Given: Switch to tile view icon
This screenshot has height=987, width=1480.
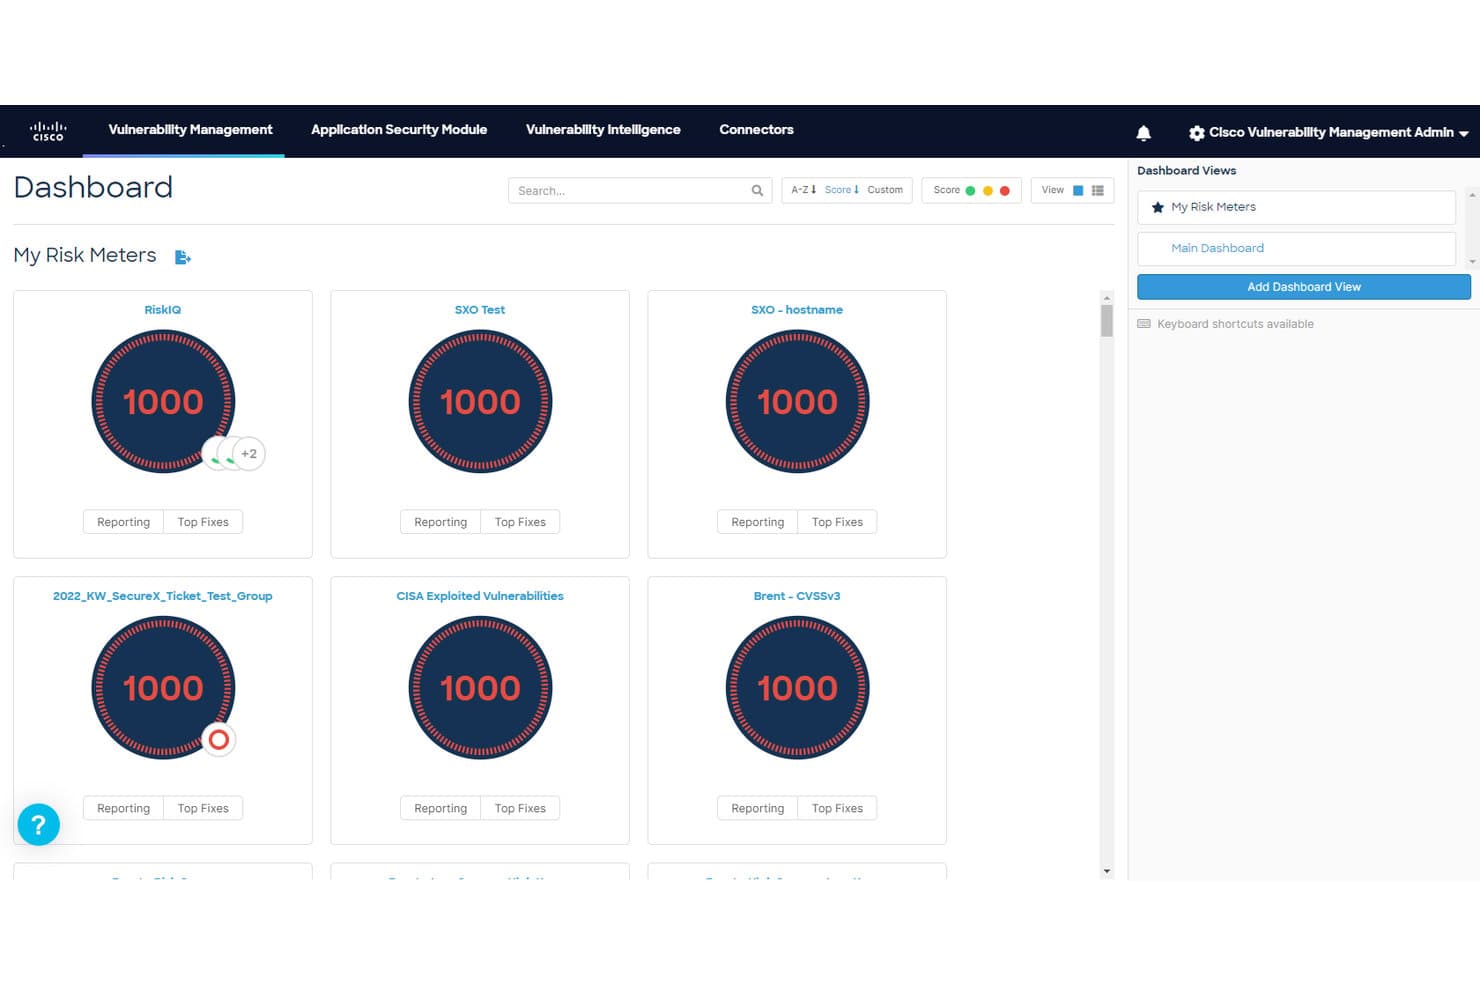Looking at the screenshot, I should pos(1078,190).
